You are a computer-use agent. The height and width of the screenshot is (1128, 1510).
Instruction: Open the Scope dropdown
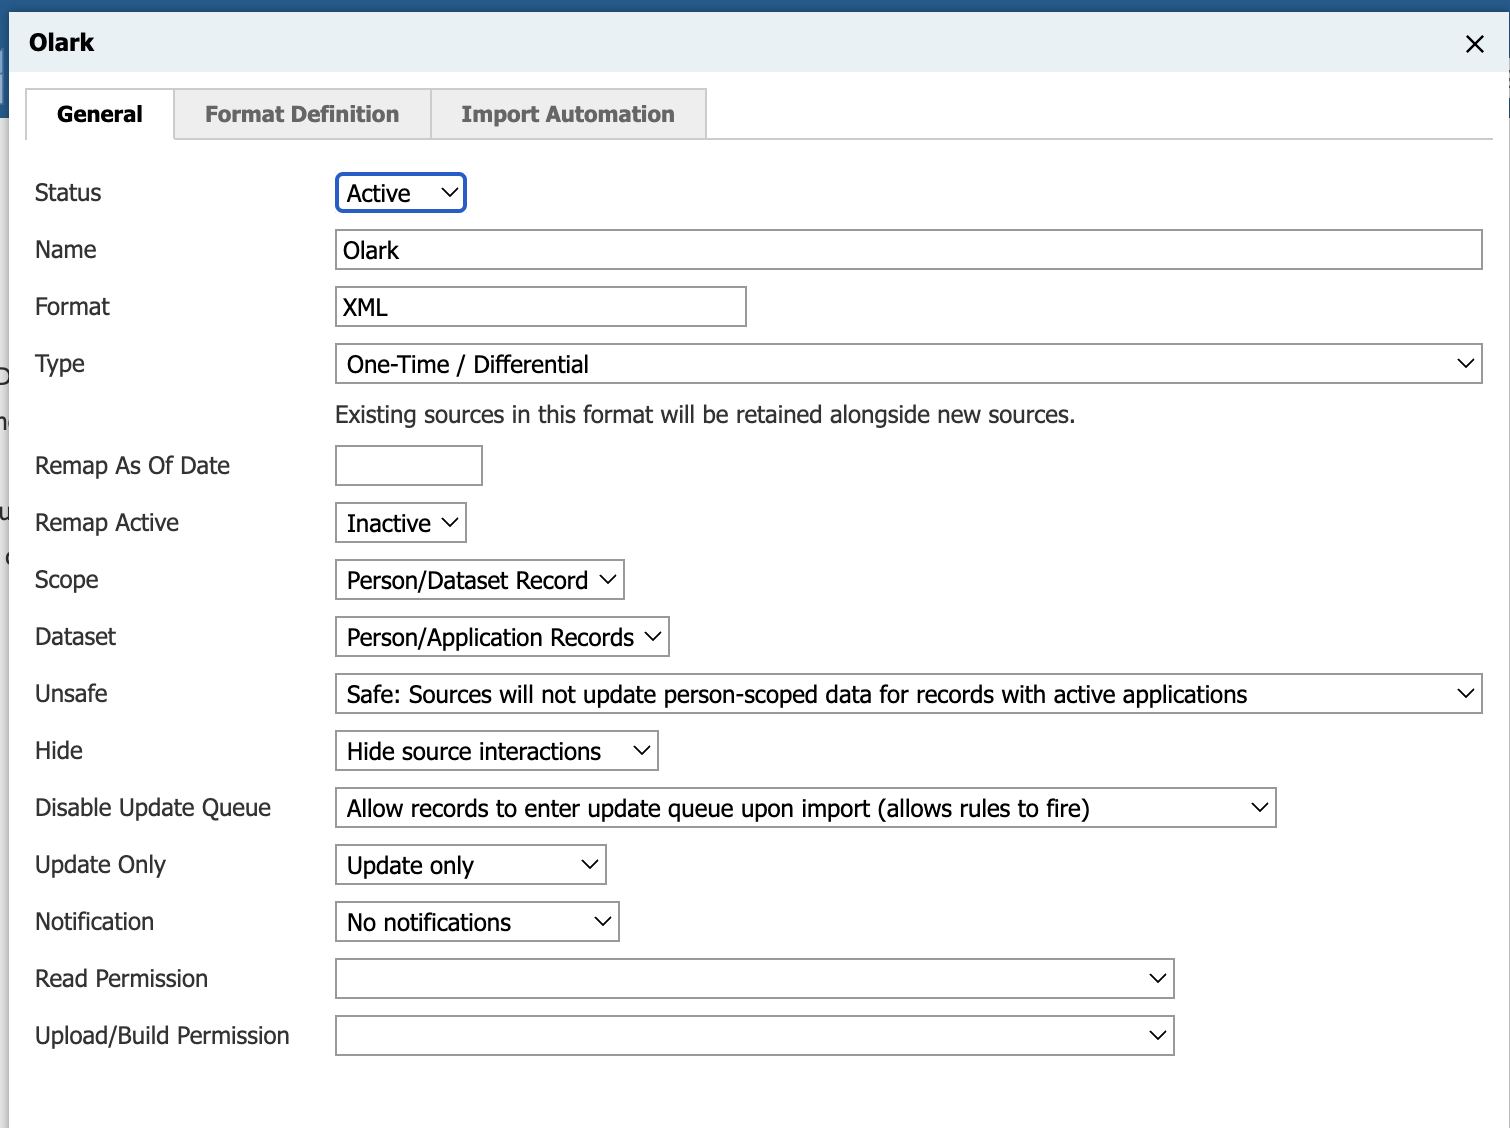479,580
